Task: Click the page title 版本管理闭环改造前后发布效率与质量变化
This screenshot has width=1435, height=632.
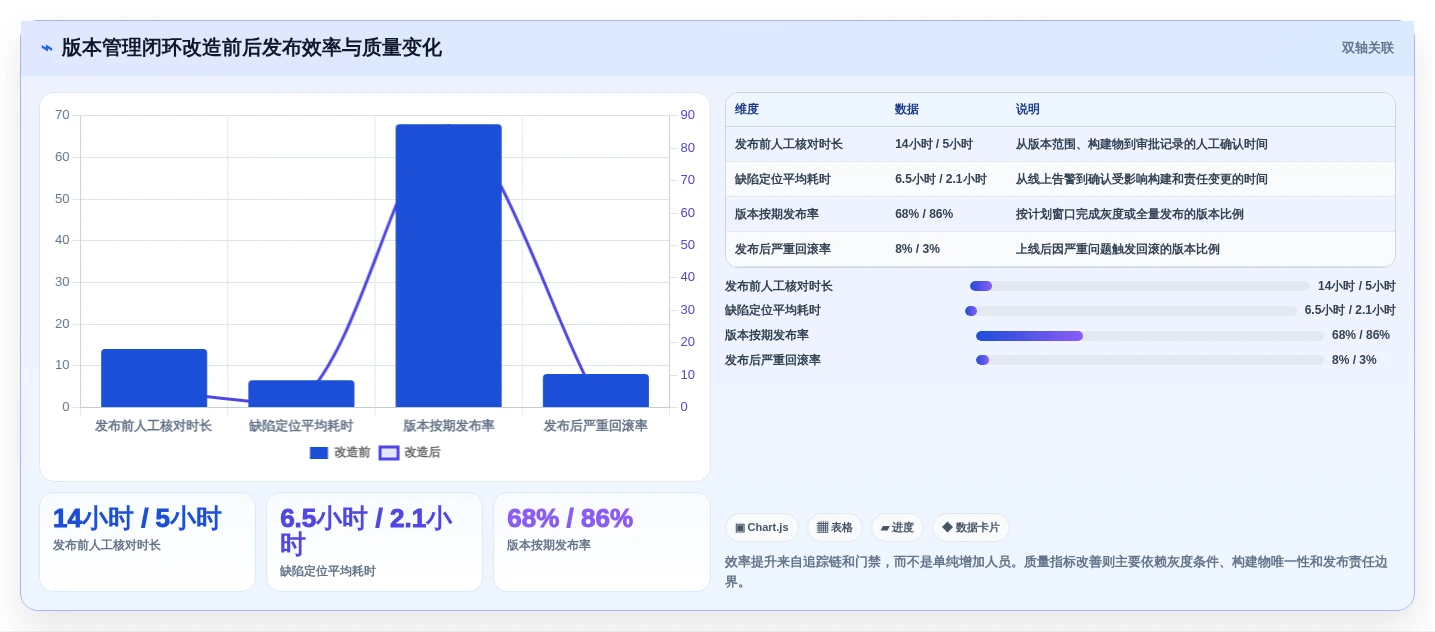Action: 252,48
